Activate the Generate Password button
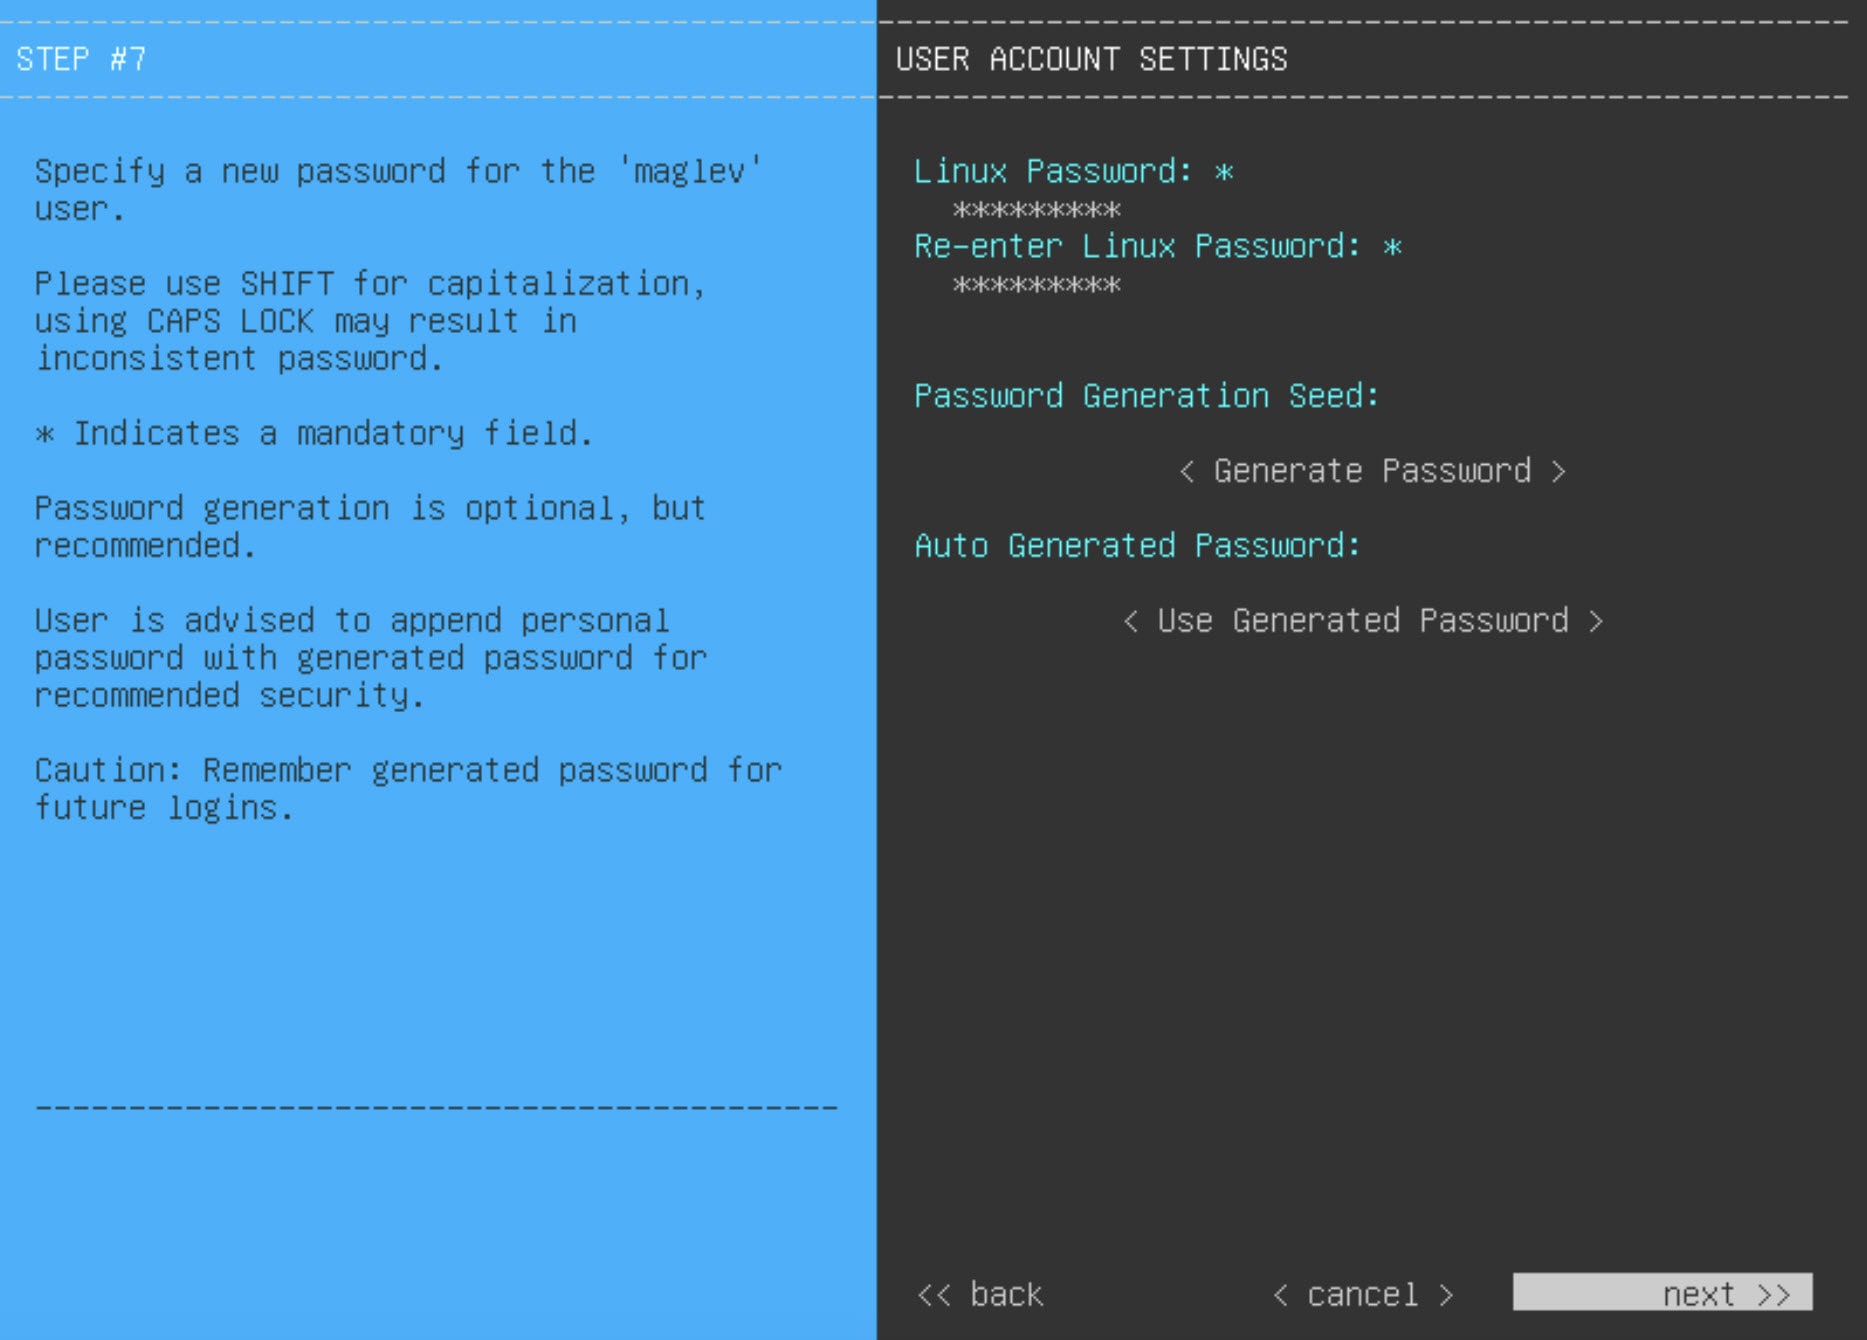This screenshot has width=1867, height=1340. 1372,471
